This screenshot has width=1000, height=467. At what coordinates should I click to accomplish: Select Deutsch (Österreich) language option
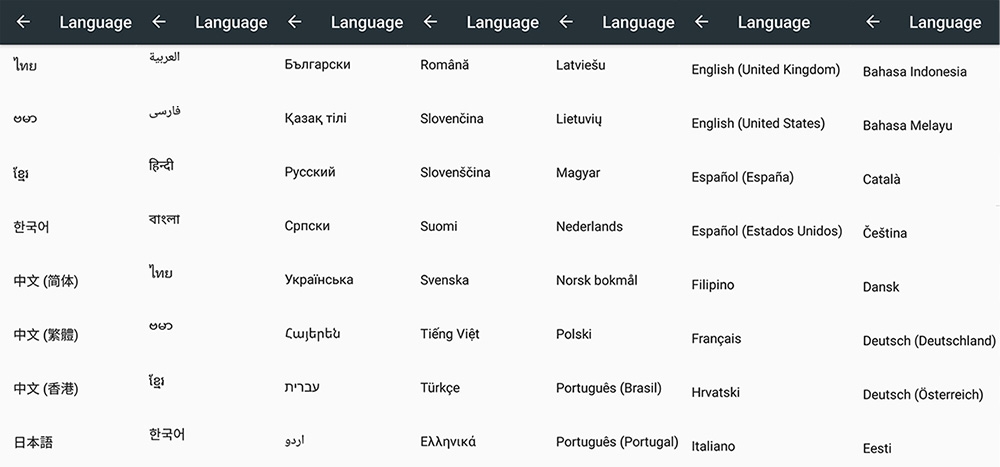923,395
